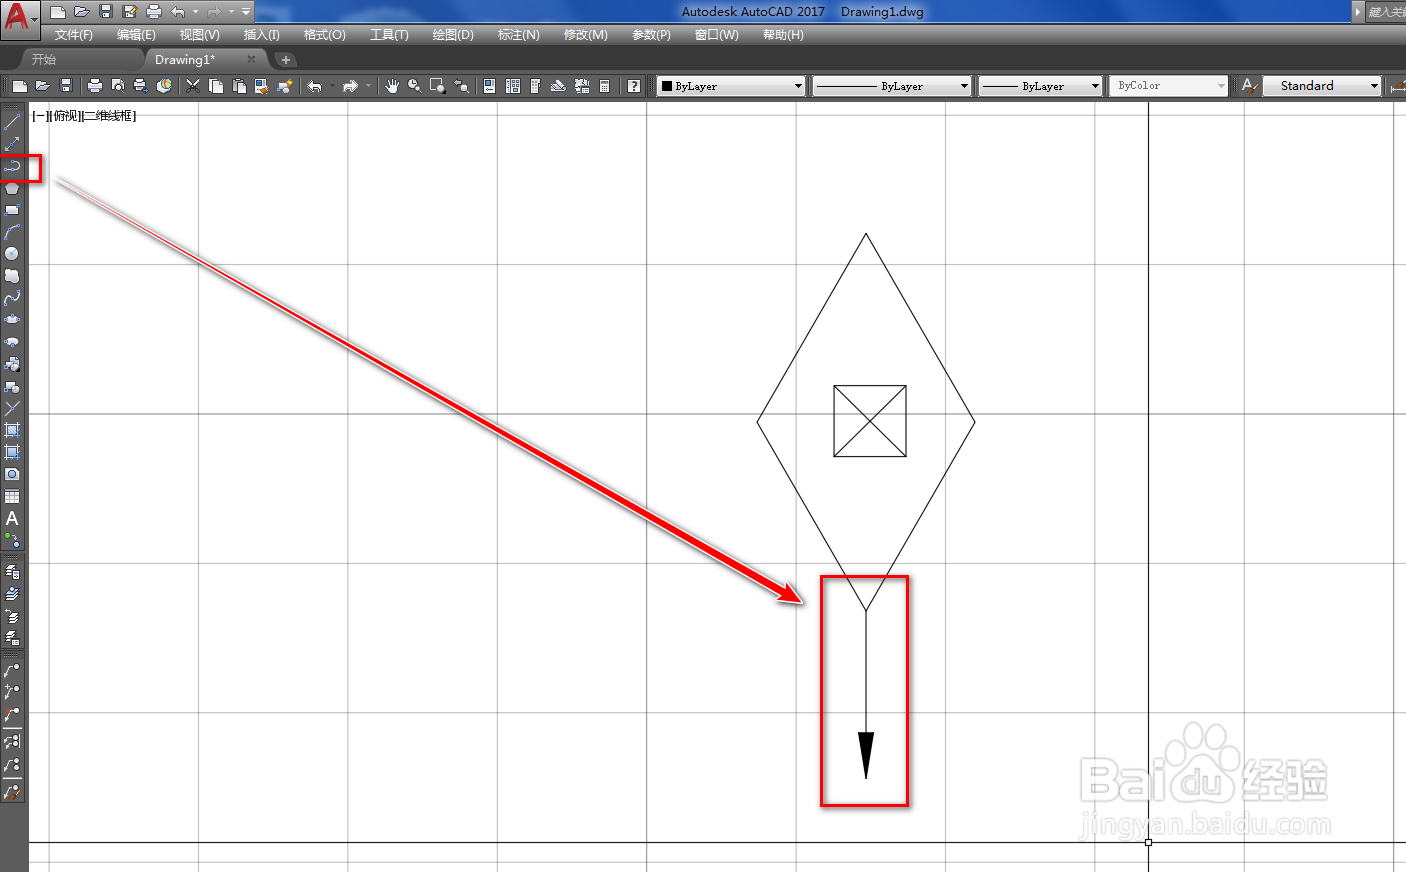The width and height of the screenshot is (1406, 872).
Task: Select the Circle tool
Action: click(x=12, y=254)
